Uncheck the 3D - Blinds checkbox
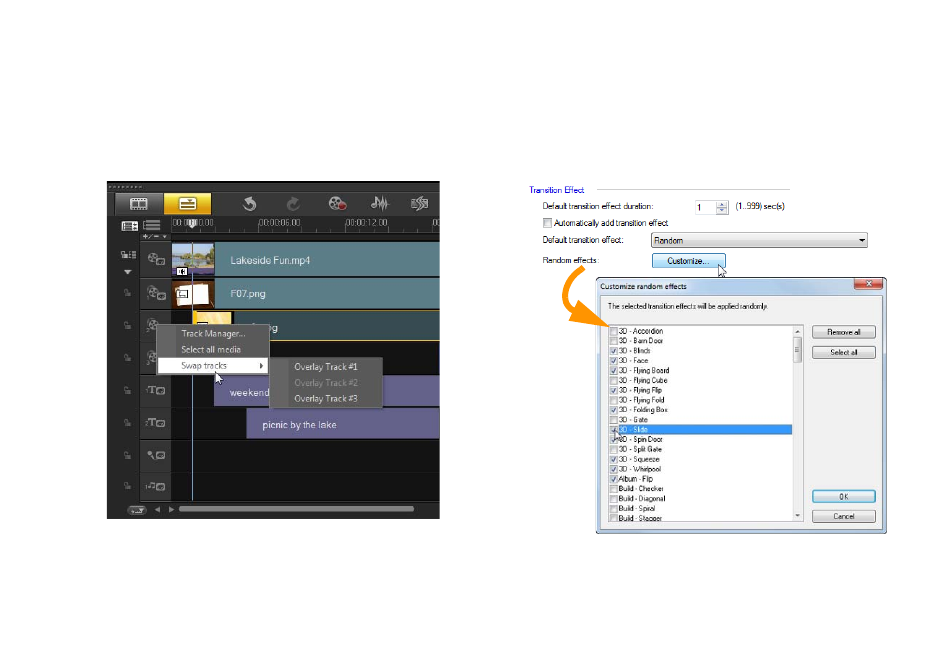The height and width of the screenshot is (664, 948). (x=614, y=351)
